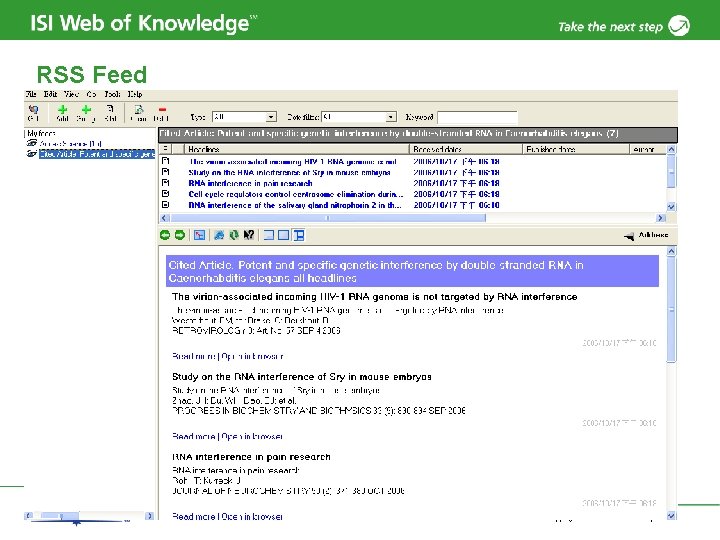Screen dimensions: 720x540
Task: Open the Date filter dropdown
Action: (x=391, y=117)
